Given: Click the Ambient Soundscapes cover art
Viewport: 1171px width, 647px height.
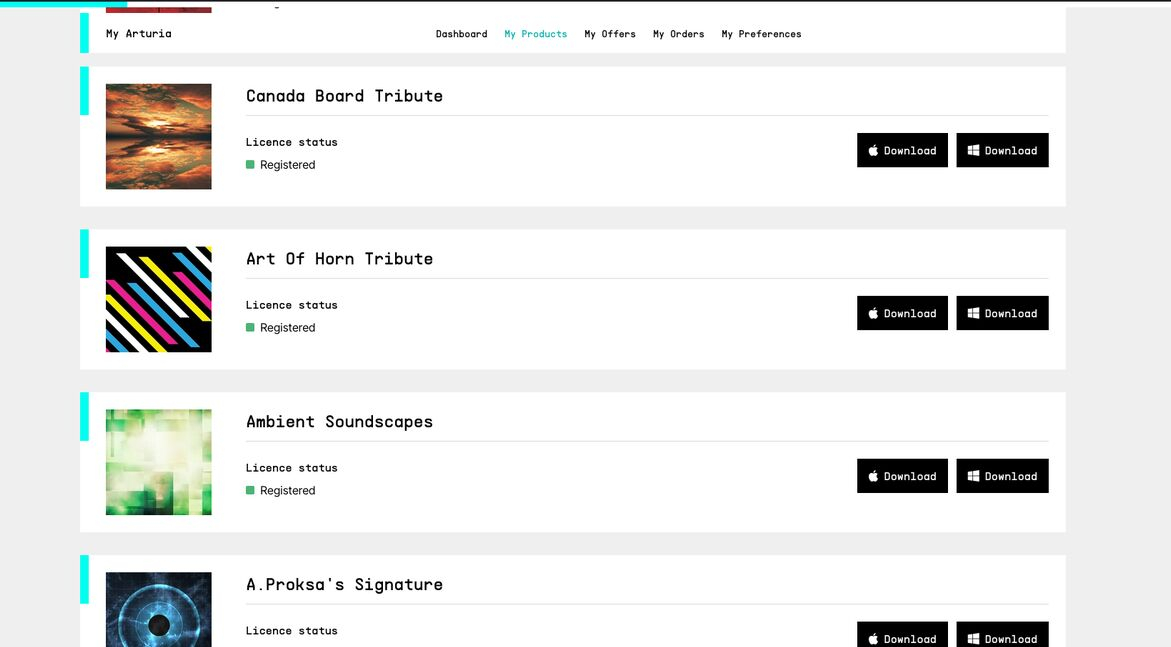Looking at the screenshot, I should click(159, 462).
